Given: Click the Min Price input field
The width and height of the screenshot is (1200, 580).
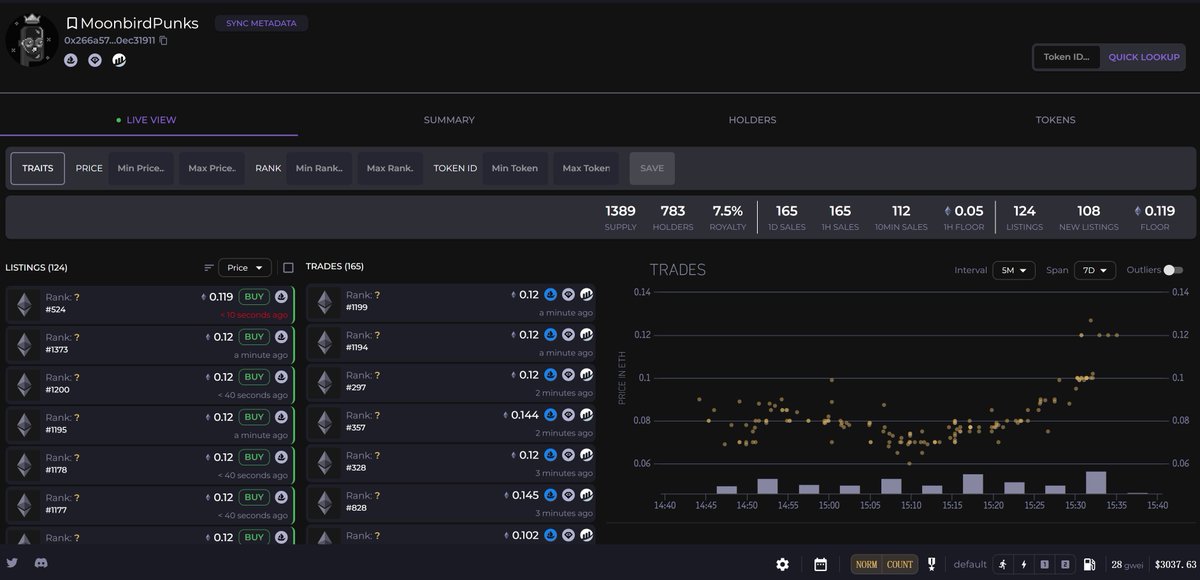Looking at the screenshot, I should (x=141, y=168).
